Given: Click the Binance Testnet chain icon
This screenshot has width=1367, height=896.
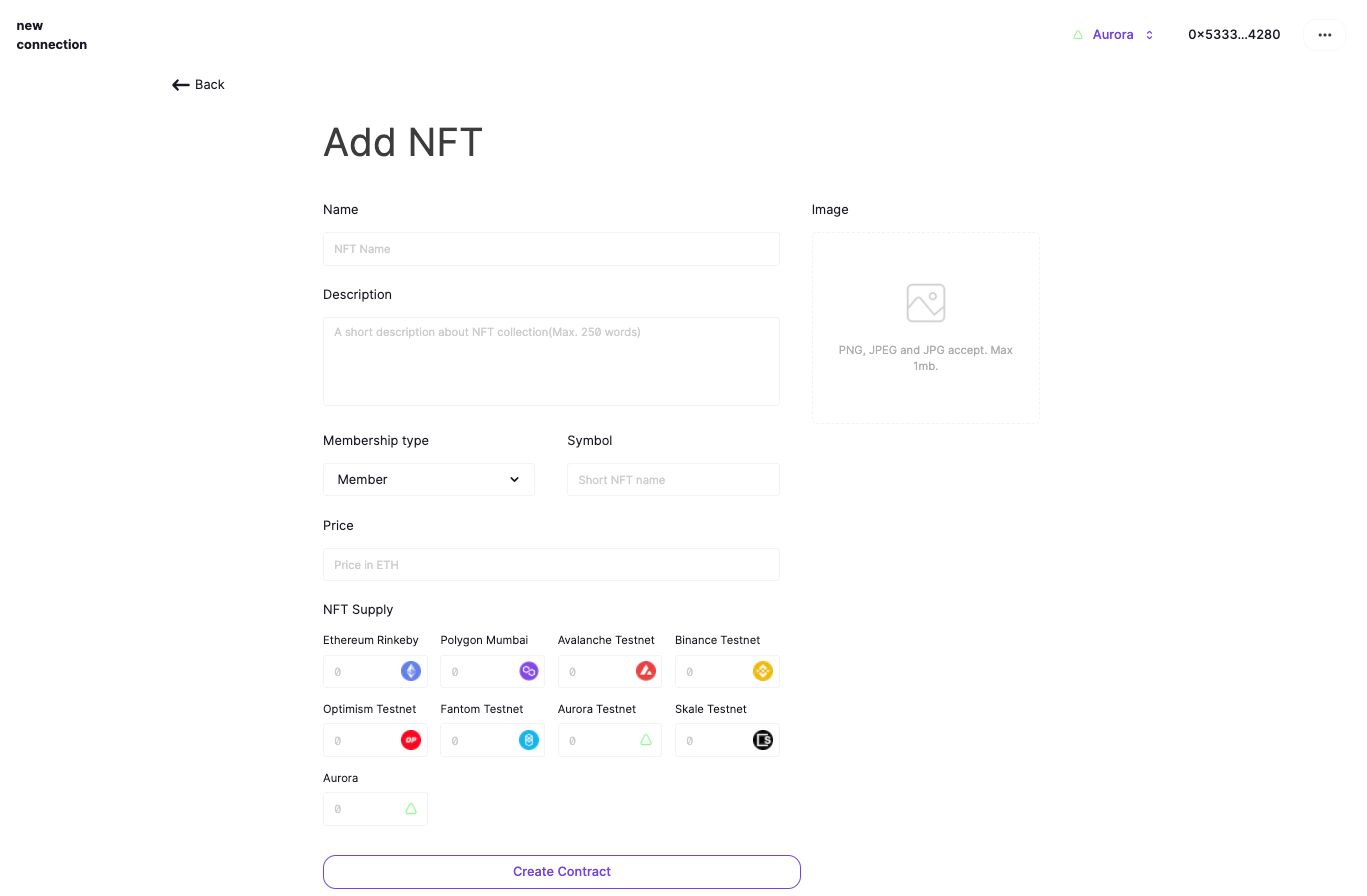Looking at the screenshot, I should (x=763, y=671).
